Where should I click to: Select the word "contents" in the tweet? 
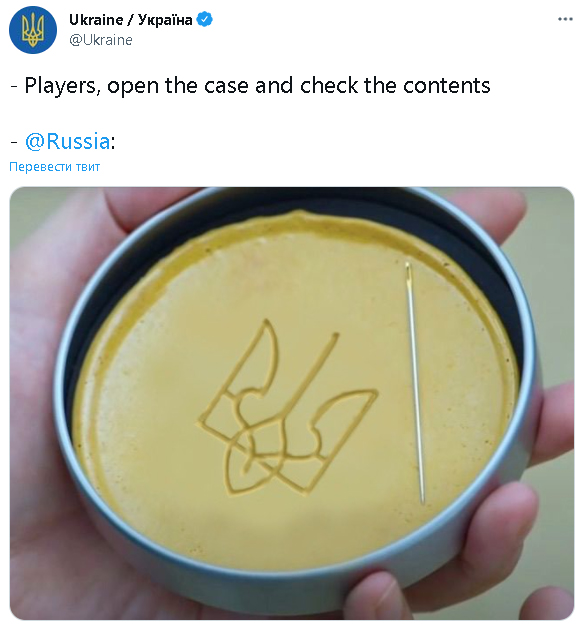[447, 85]
